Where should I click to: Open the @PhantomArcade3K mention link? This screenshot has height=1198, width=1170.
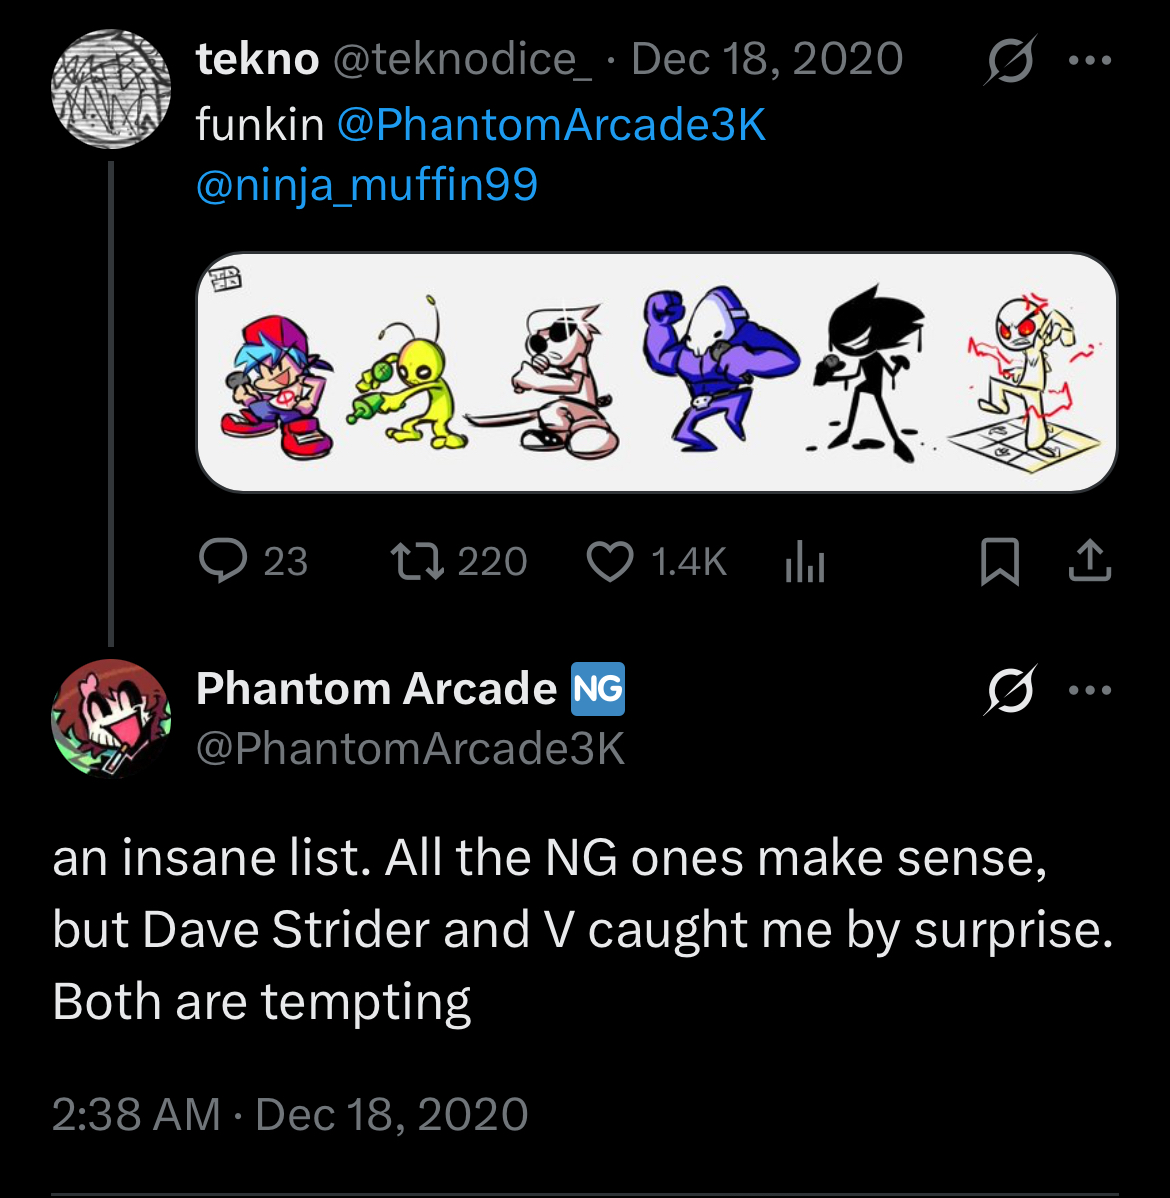pyautogui.click(x=551, y=125)
